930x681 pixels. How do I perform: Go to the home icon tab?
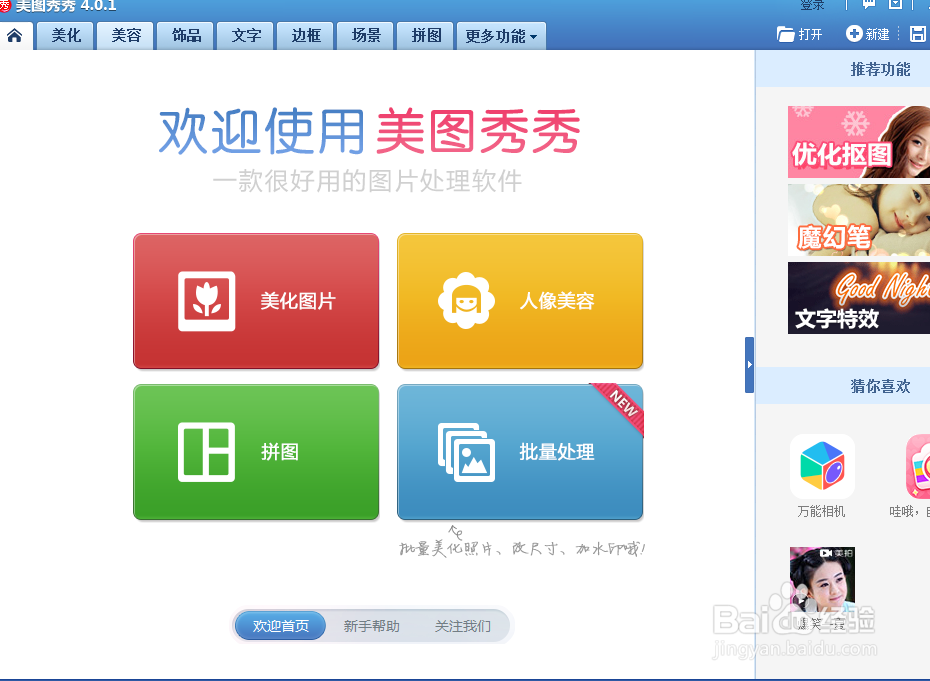15,36
